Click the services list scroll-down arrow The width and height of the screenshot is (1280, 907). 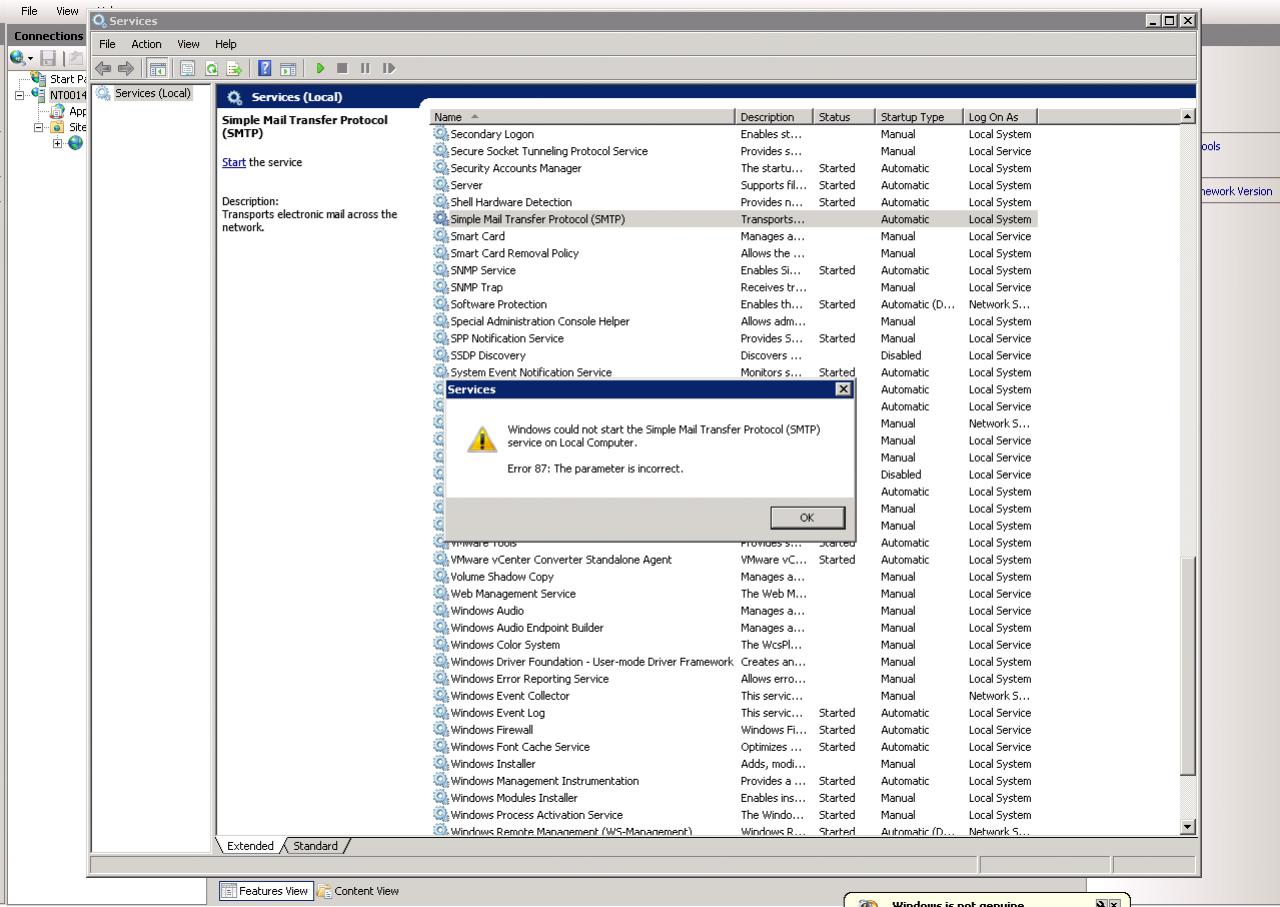(x=1188, y=827)
